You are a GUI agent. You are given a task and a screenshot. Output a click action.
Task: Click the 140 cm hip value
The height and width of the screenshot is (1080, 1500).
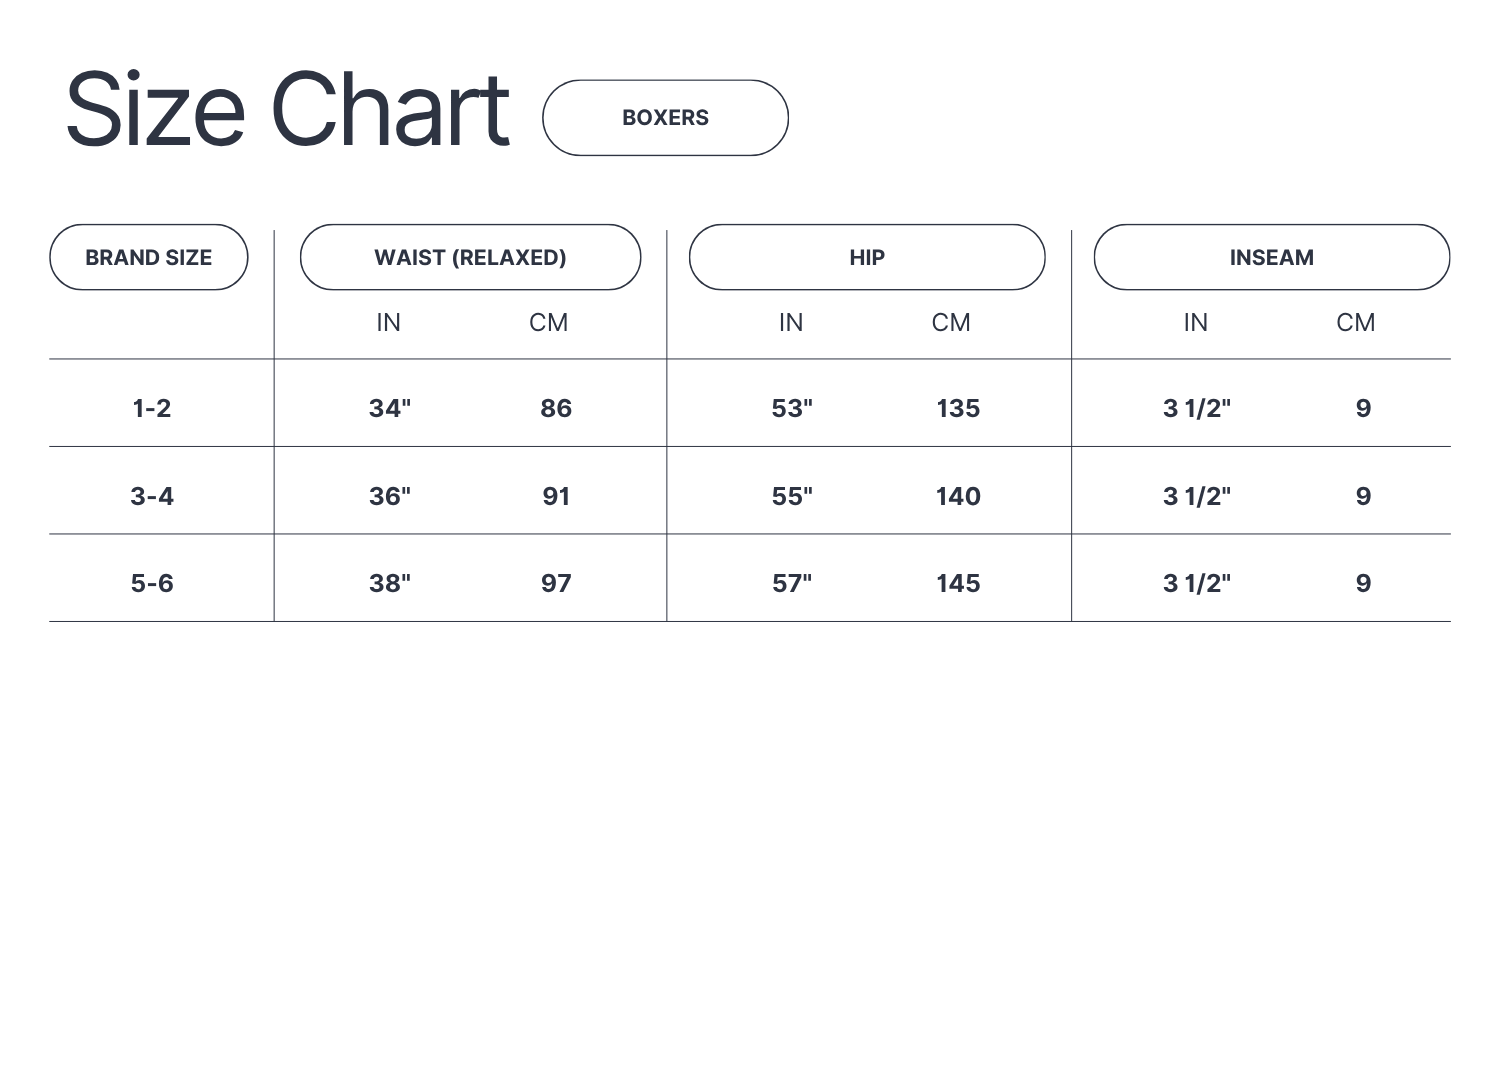point(958,496)
